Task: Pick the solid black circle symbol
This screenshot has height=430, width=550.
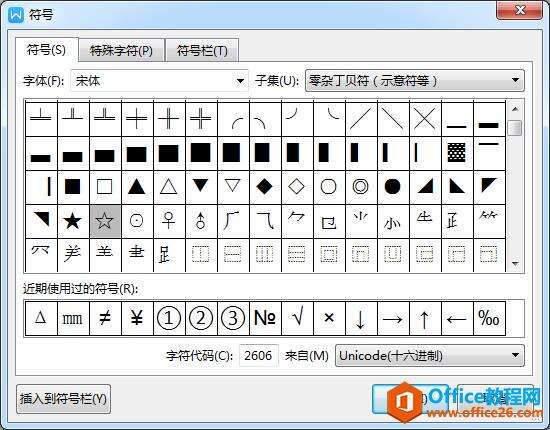Action: [x=393, y=187]
